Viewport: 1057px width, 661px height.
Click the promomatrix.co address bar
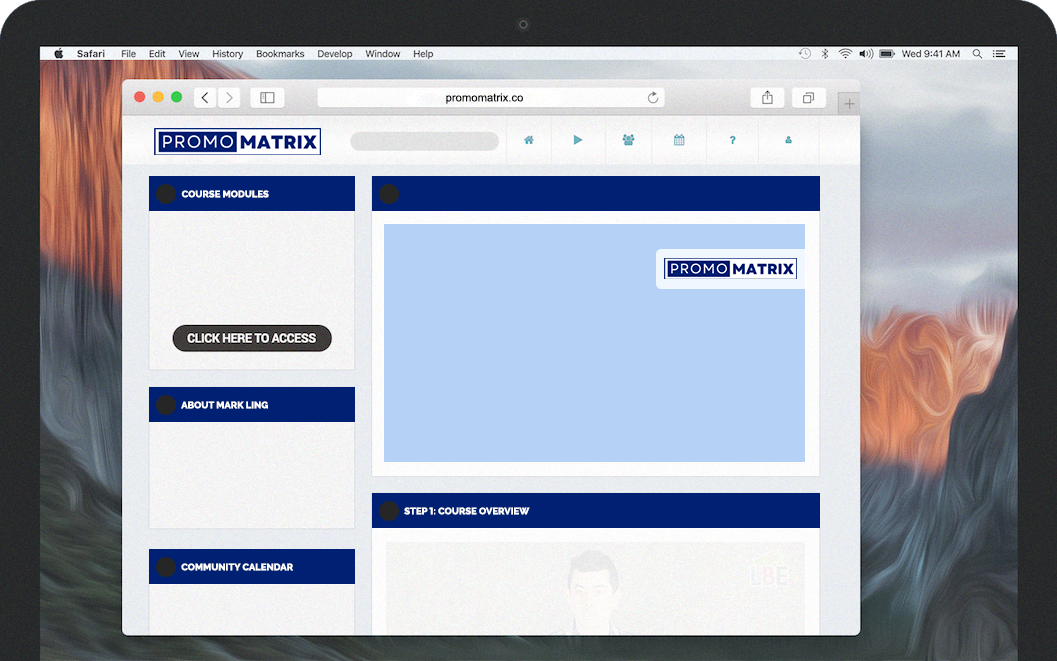pyautogui.click(x=484, y=98)
